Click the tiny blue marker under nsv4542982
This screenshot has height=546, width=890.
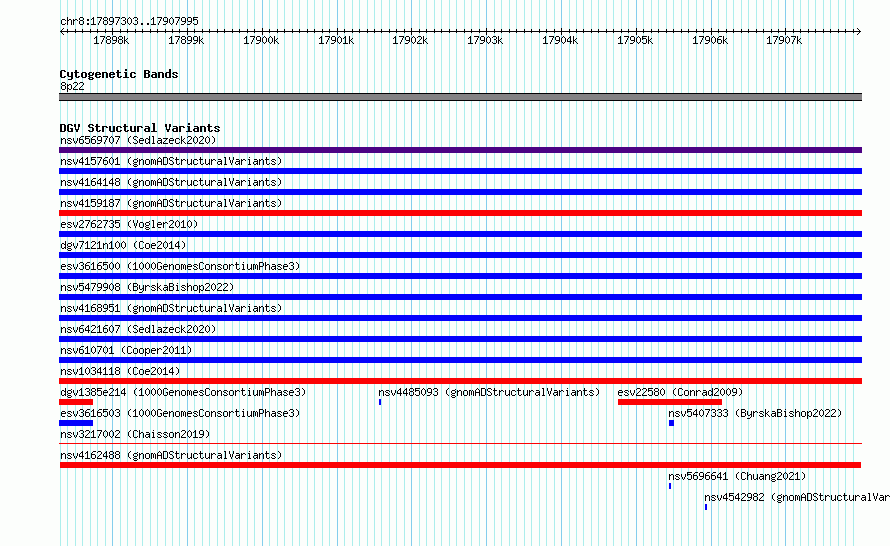coord(706,507)
